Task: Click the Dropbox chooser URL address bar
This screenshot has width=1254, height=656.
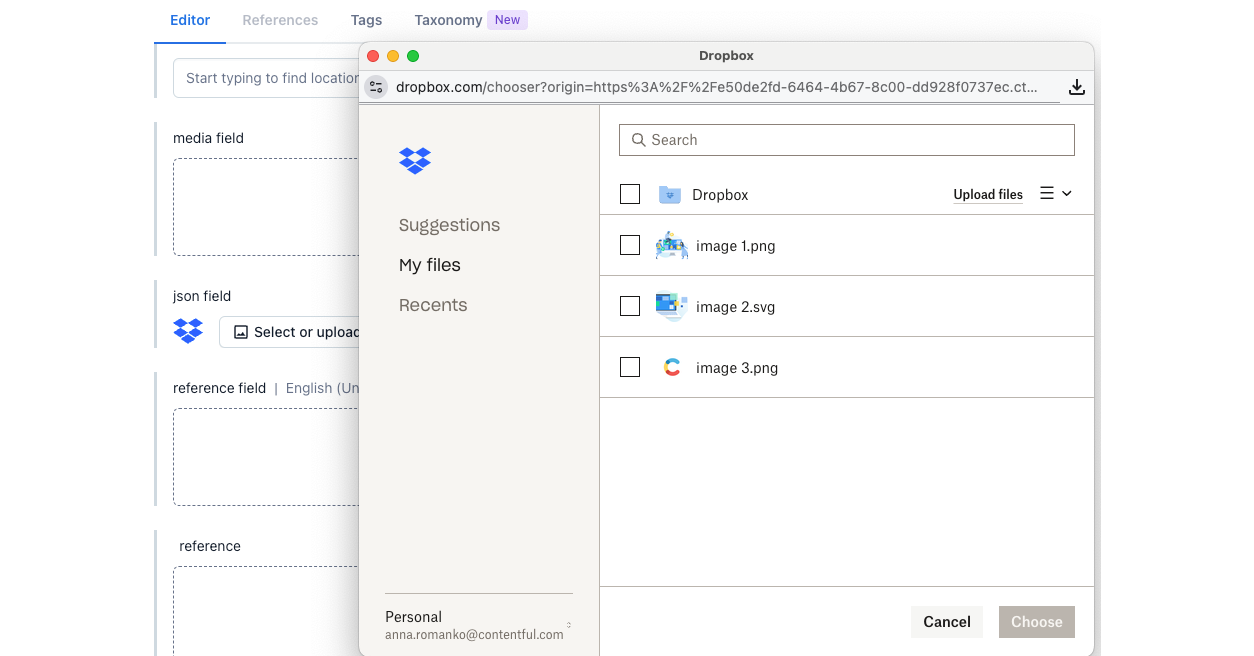Action: point(716,87)
